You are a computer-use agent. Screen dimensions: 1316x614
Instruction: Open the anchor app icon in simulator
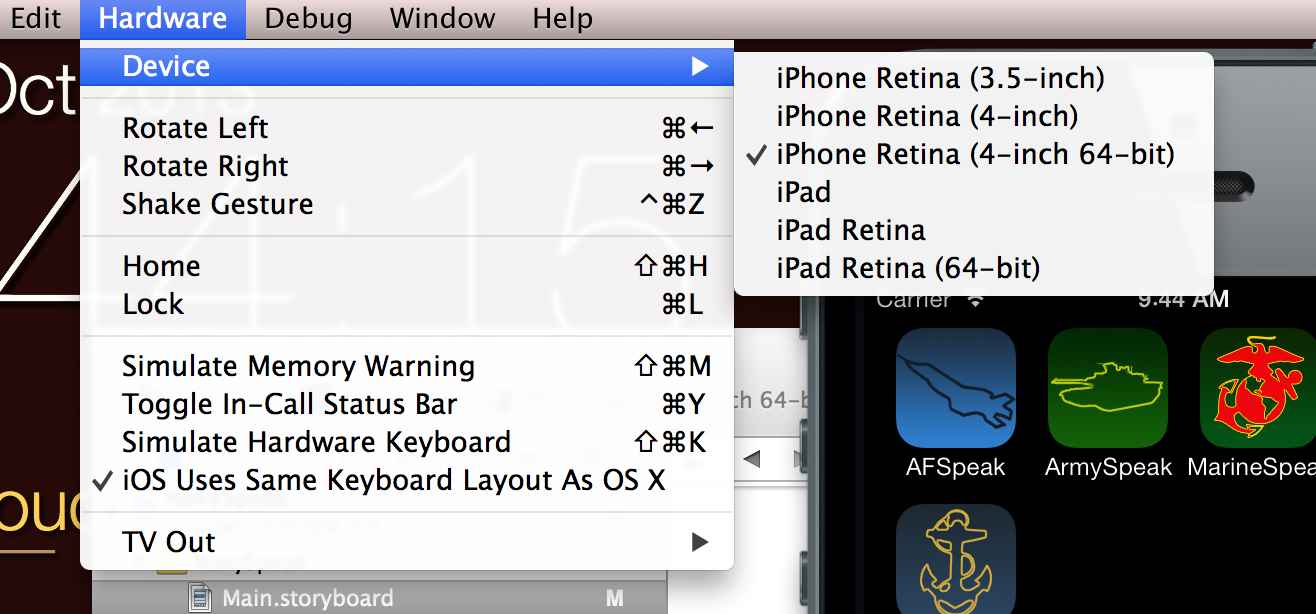(956, 560)
